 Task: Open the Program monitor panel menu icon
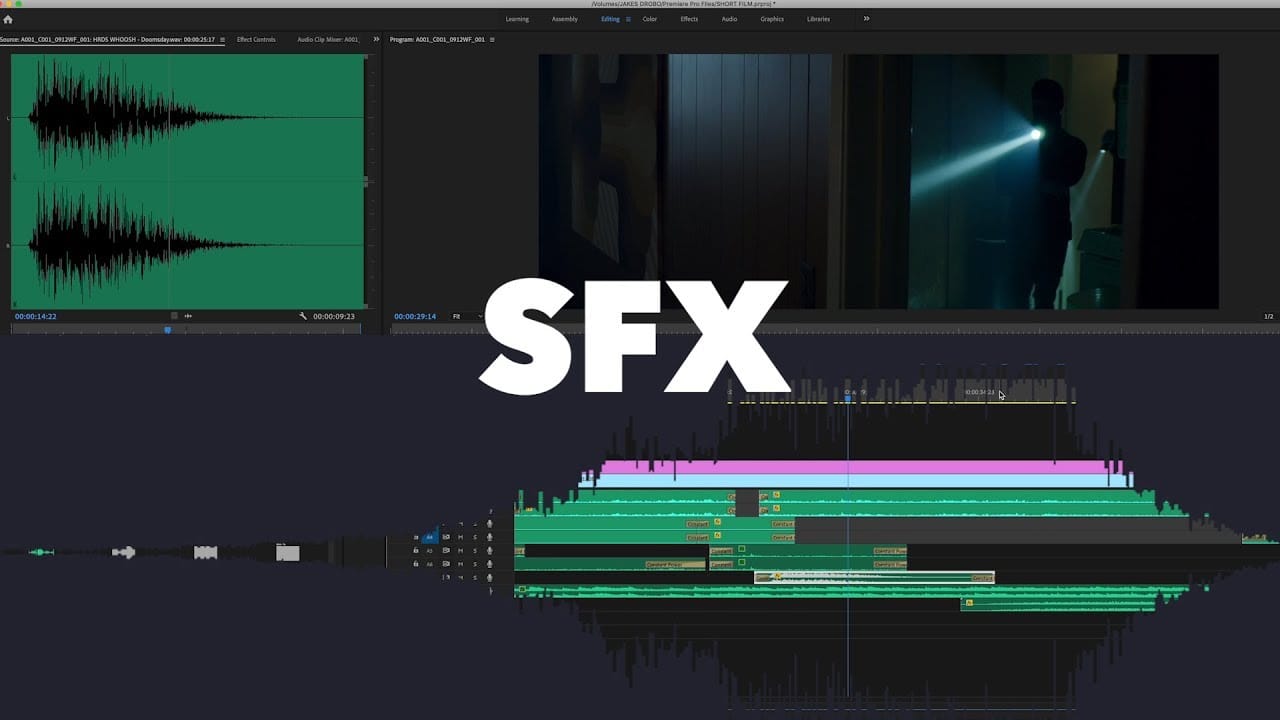[x=490, y=39]
